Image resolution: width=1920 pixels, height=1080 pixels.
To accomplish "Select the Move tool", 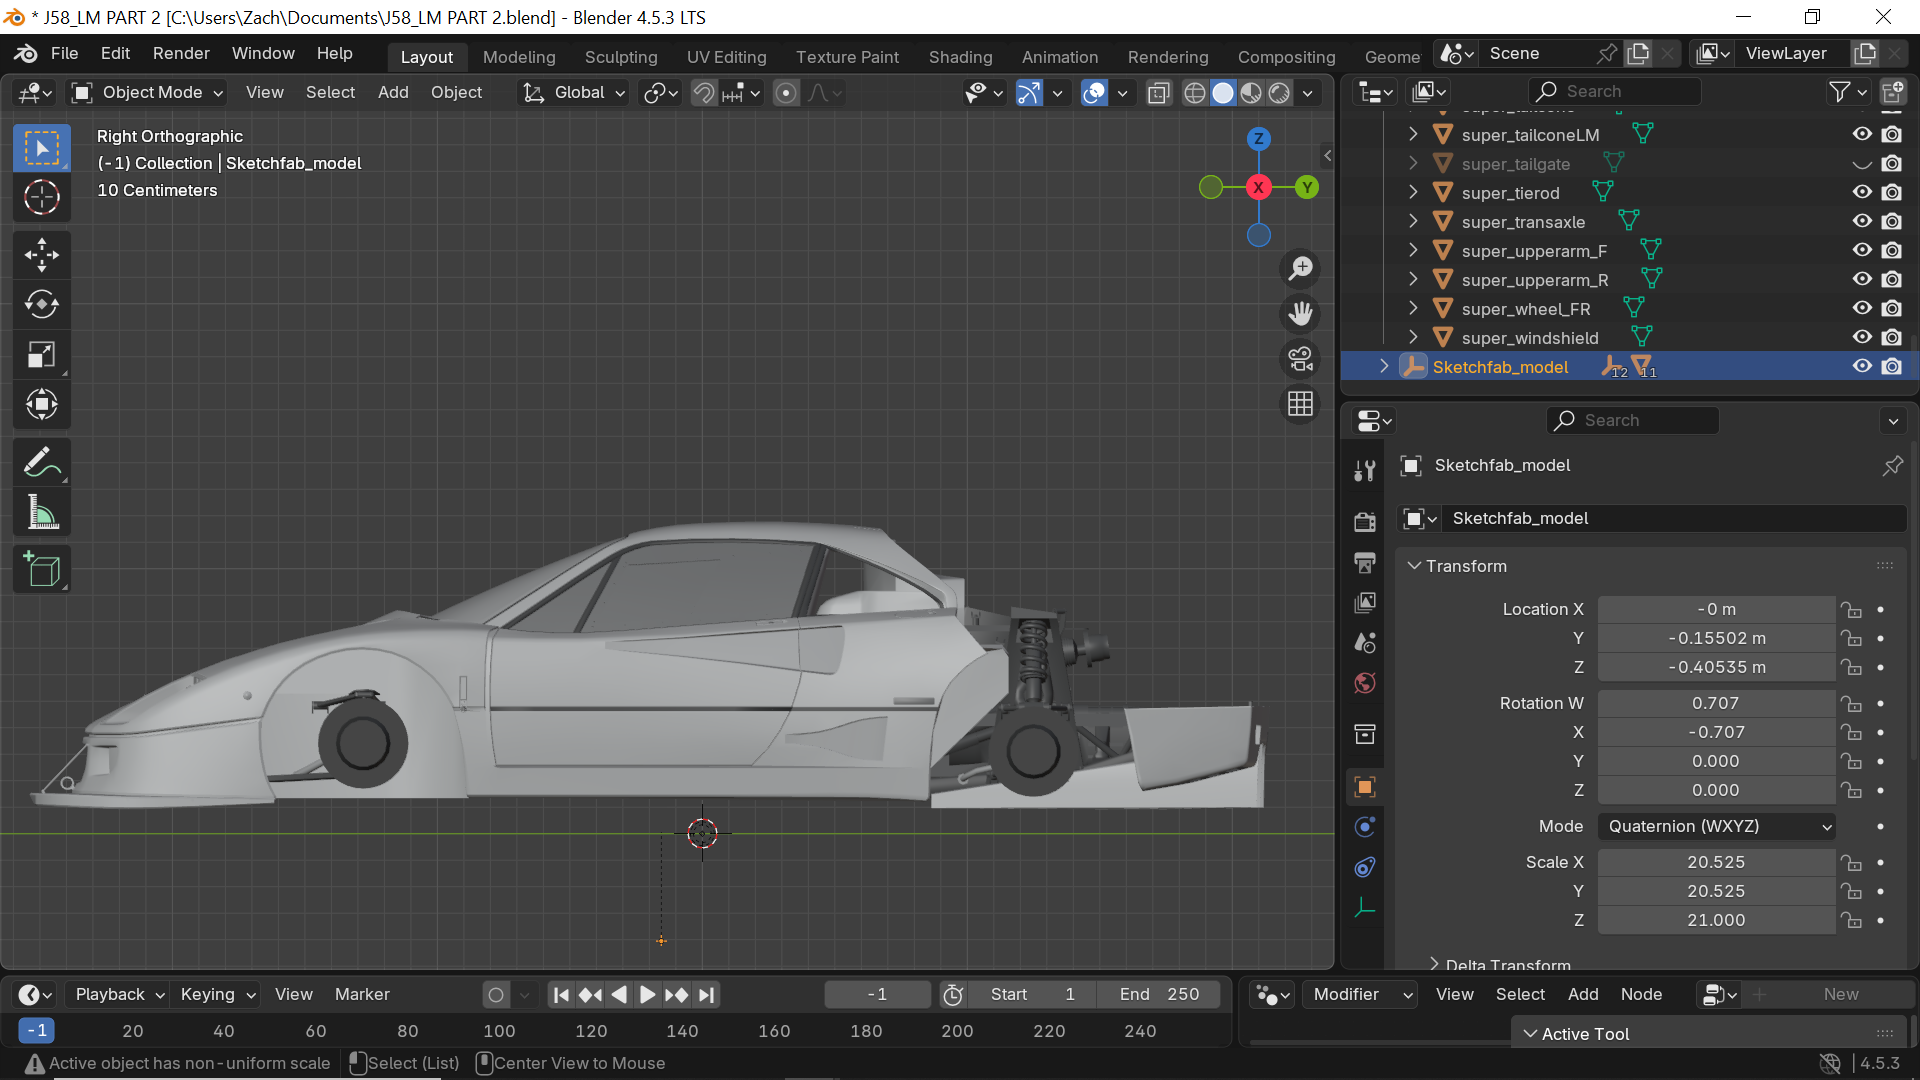I will (x=41, y=254).
